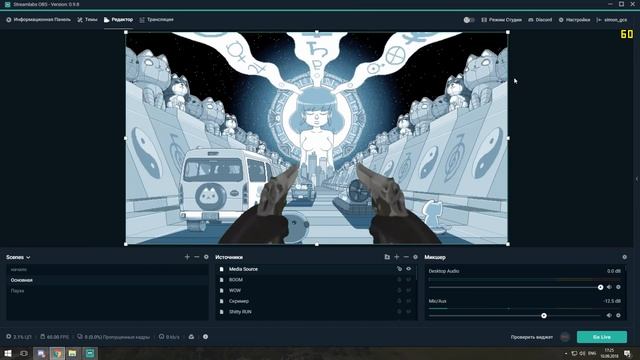Select the BOOM source
This screenshot has height=360, width=640.
(316, 280)
